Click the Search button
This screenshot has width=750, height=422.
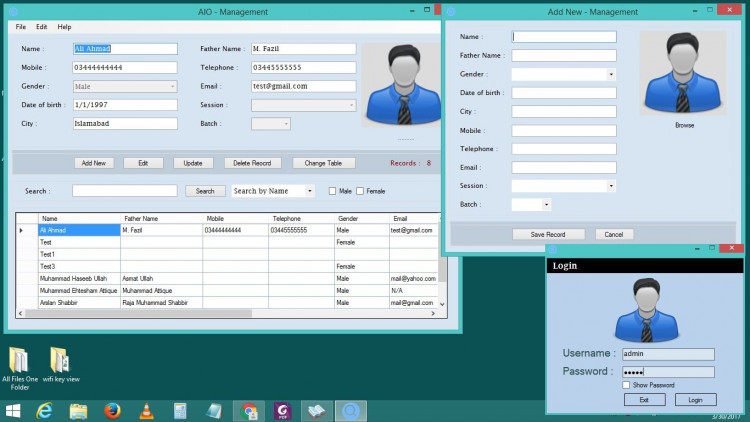tap(205, 191)
